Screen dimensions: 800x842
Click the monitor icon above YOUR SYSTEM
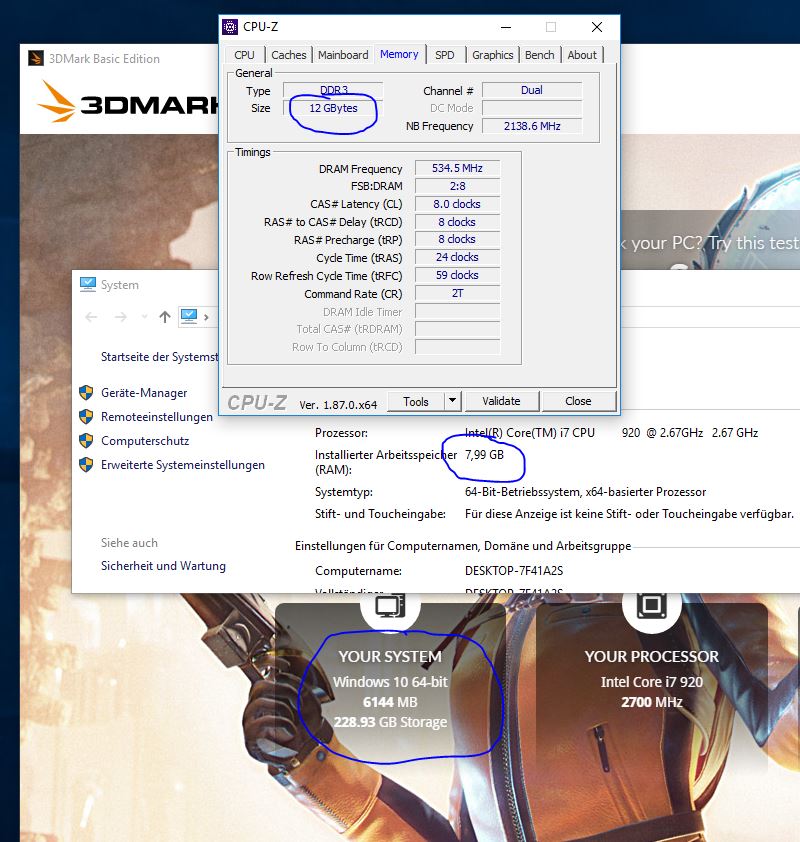(390, 607)
